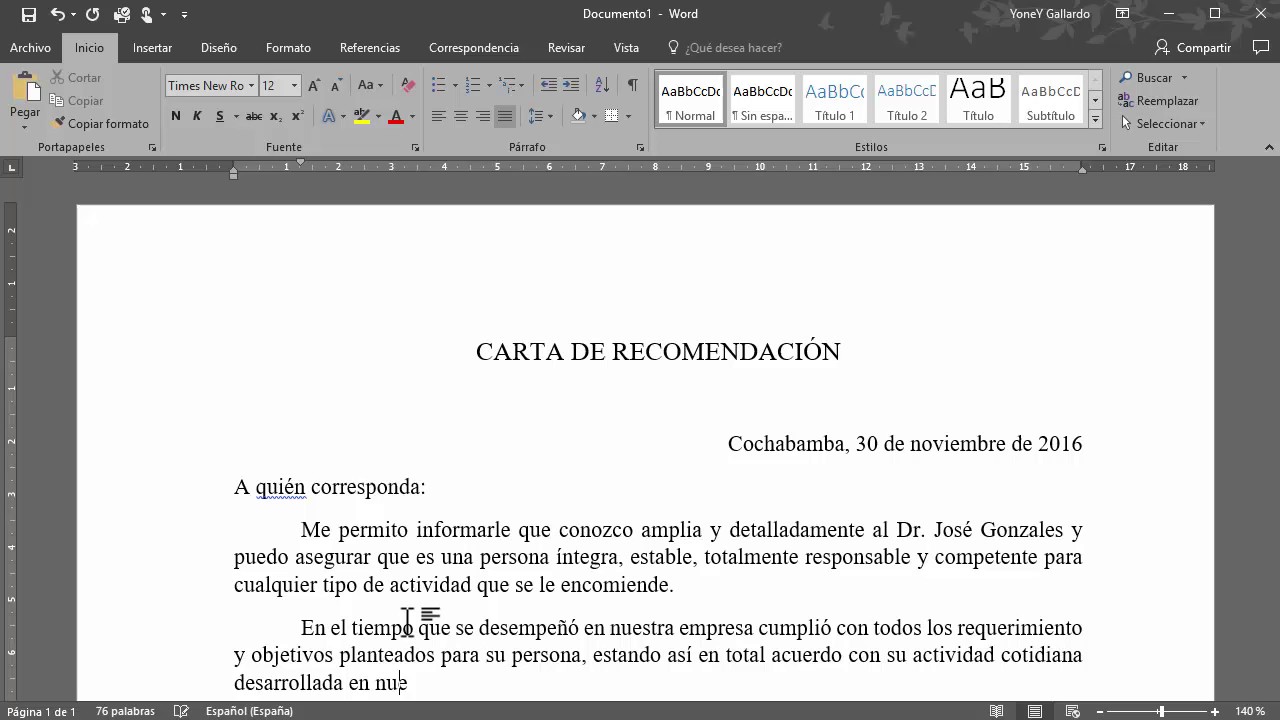Clear all formatting with the eraser icon

408,86
